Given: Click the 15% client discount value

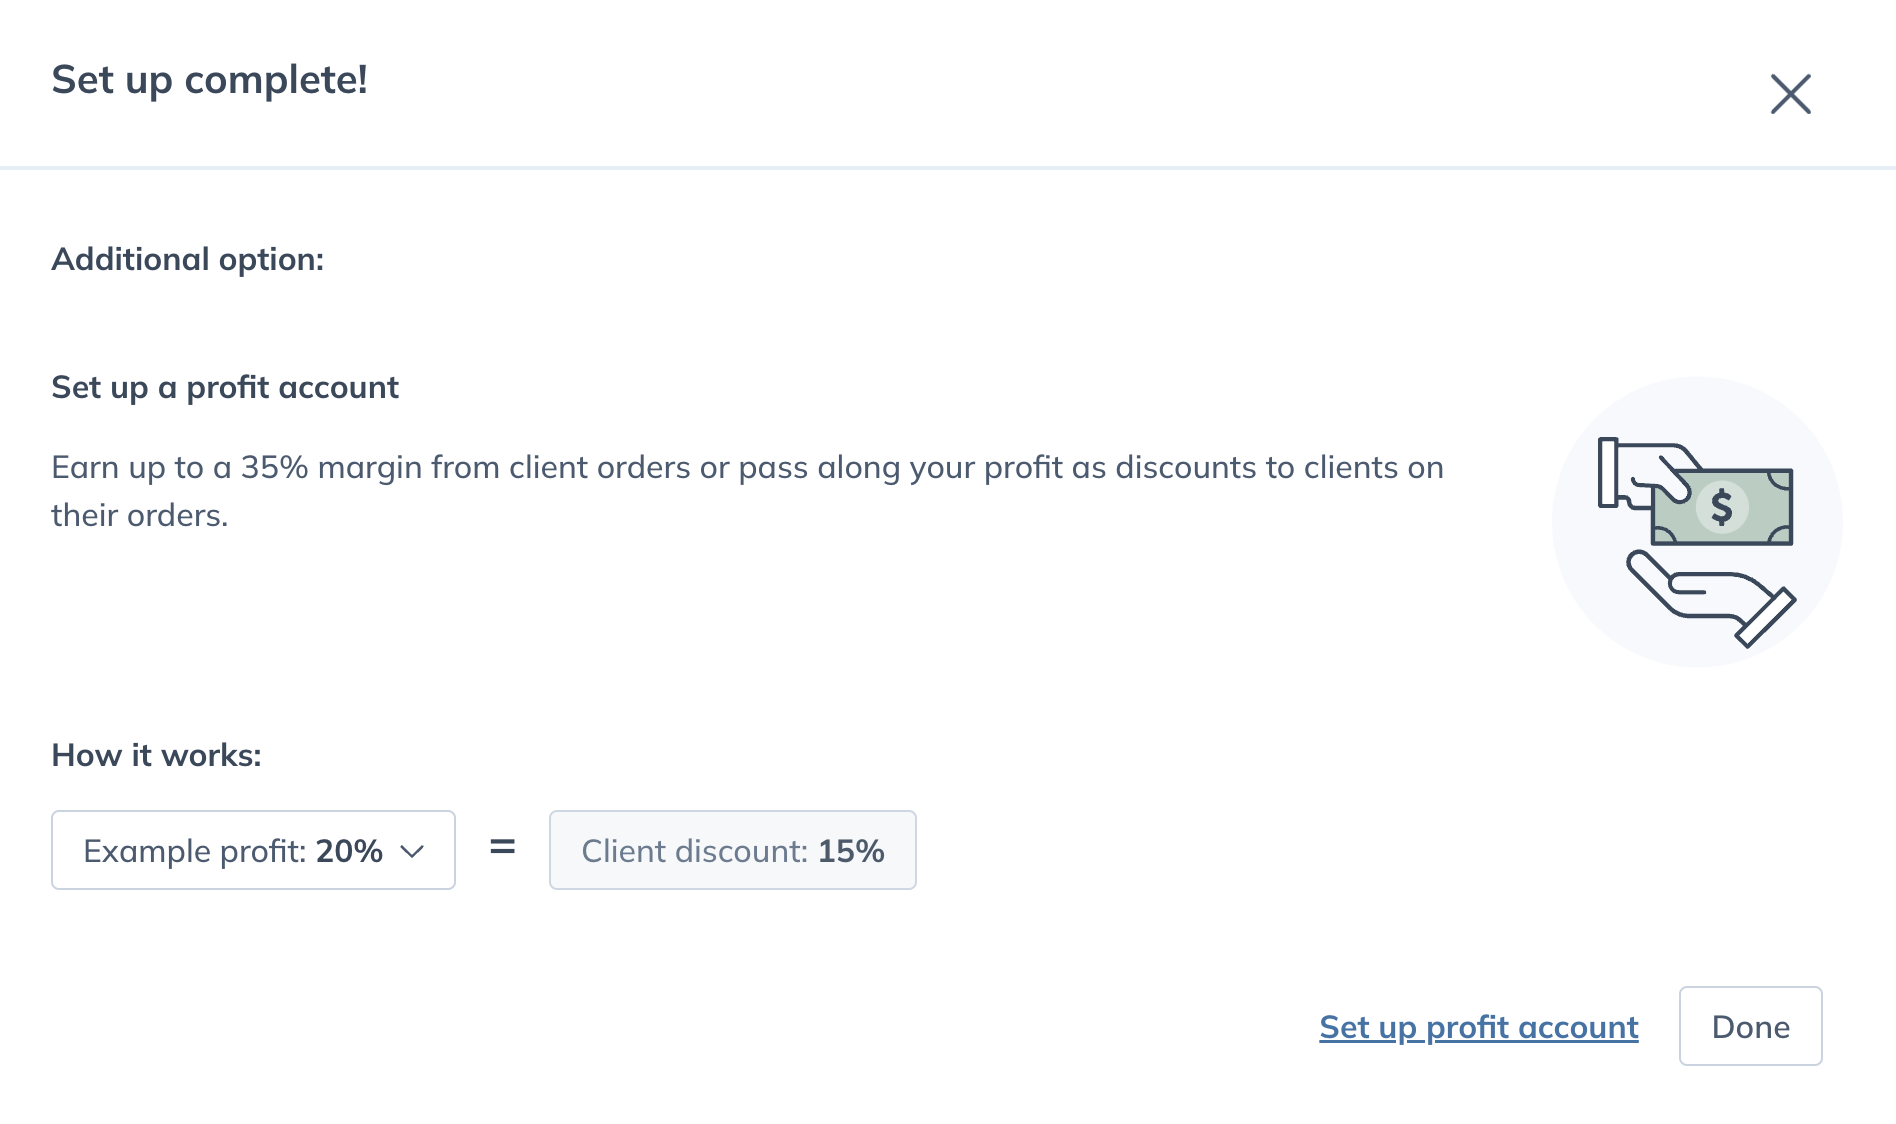Looking at the screenshot, I should (851, 851).
